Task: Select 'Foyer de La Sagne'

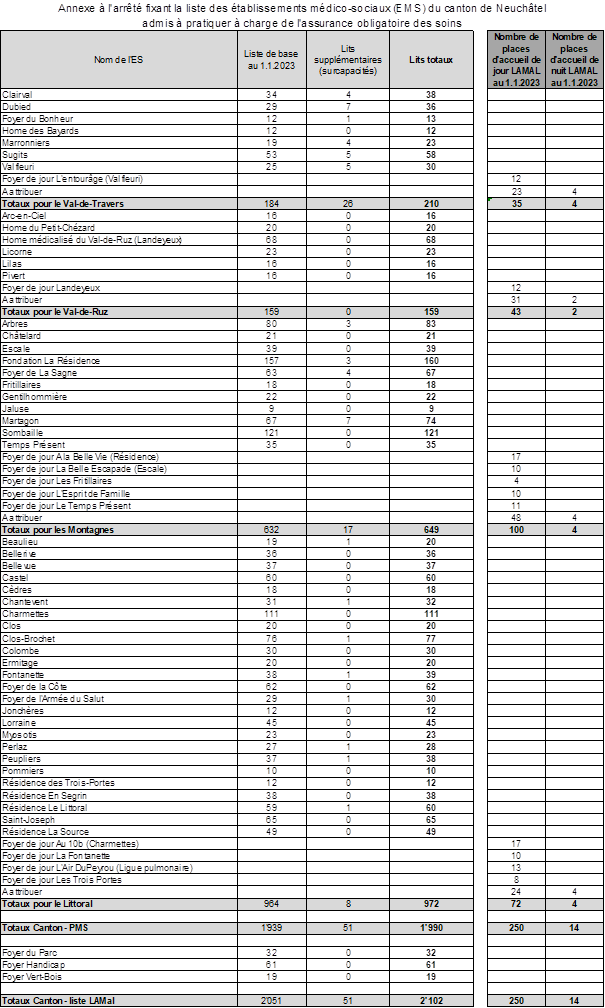Action: point(39,373)
